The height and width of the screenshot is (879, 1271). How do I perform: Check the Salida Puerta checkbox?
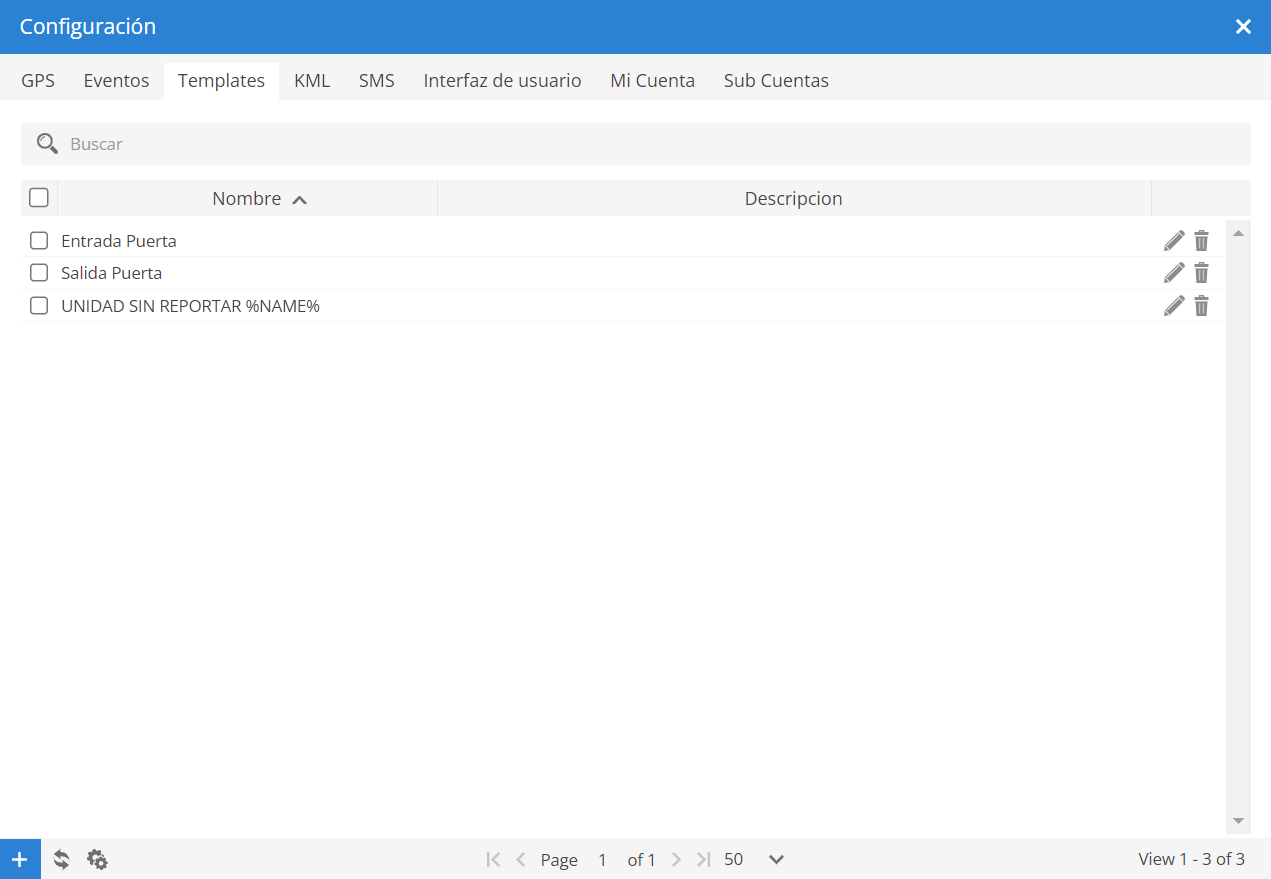[39, 273]
